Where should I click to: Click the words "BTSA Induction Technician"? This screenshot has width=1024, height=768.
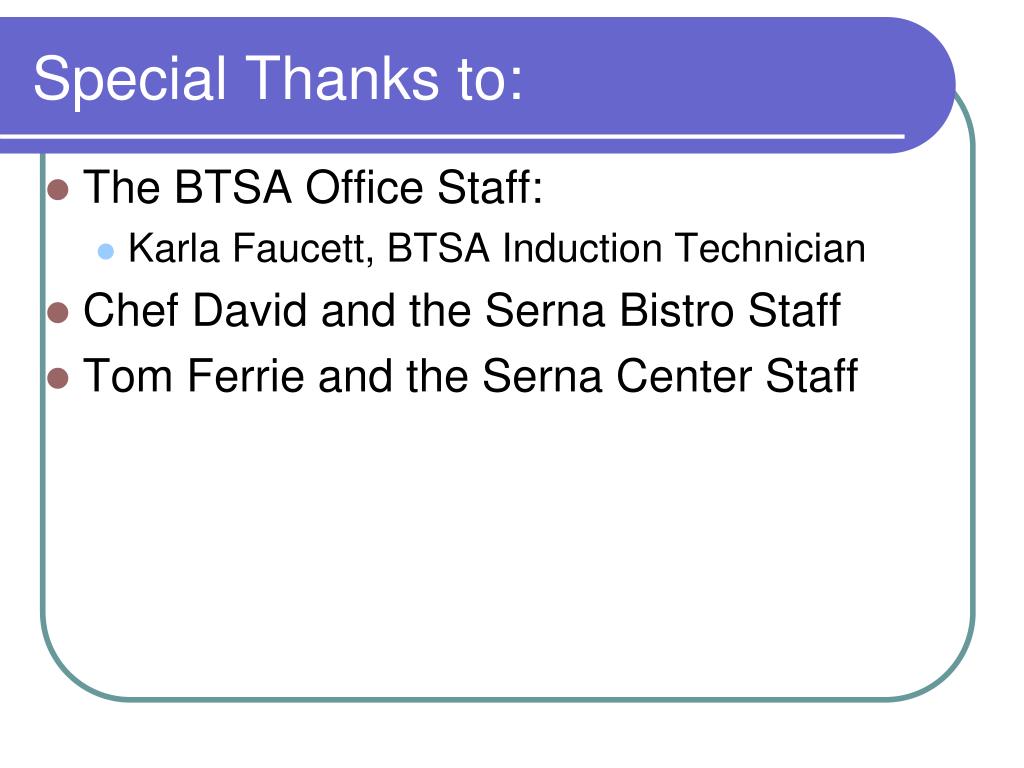click(x=626, y=248)
